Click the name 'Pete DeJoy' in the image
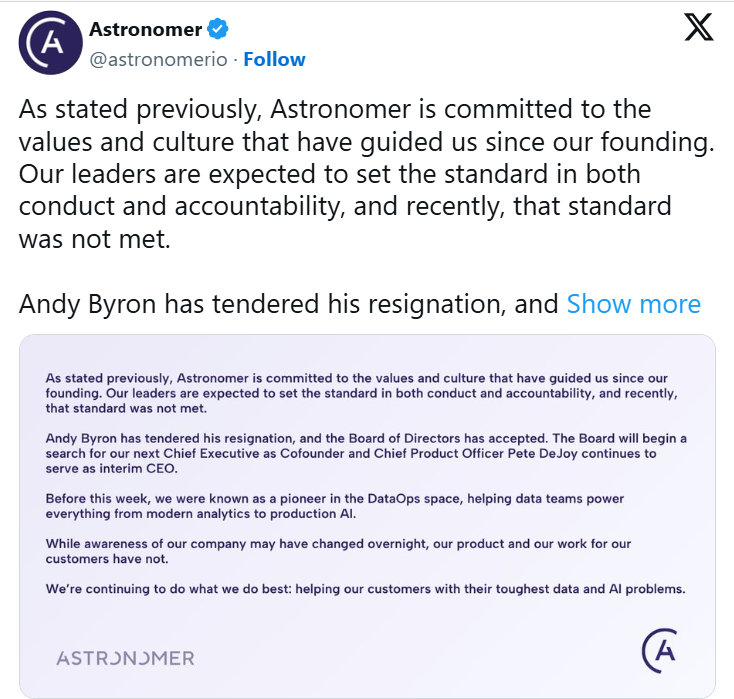This screenshot has height=699, width=734. point(577,453)
